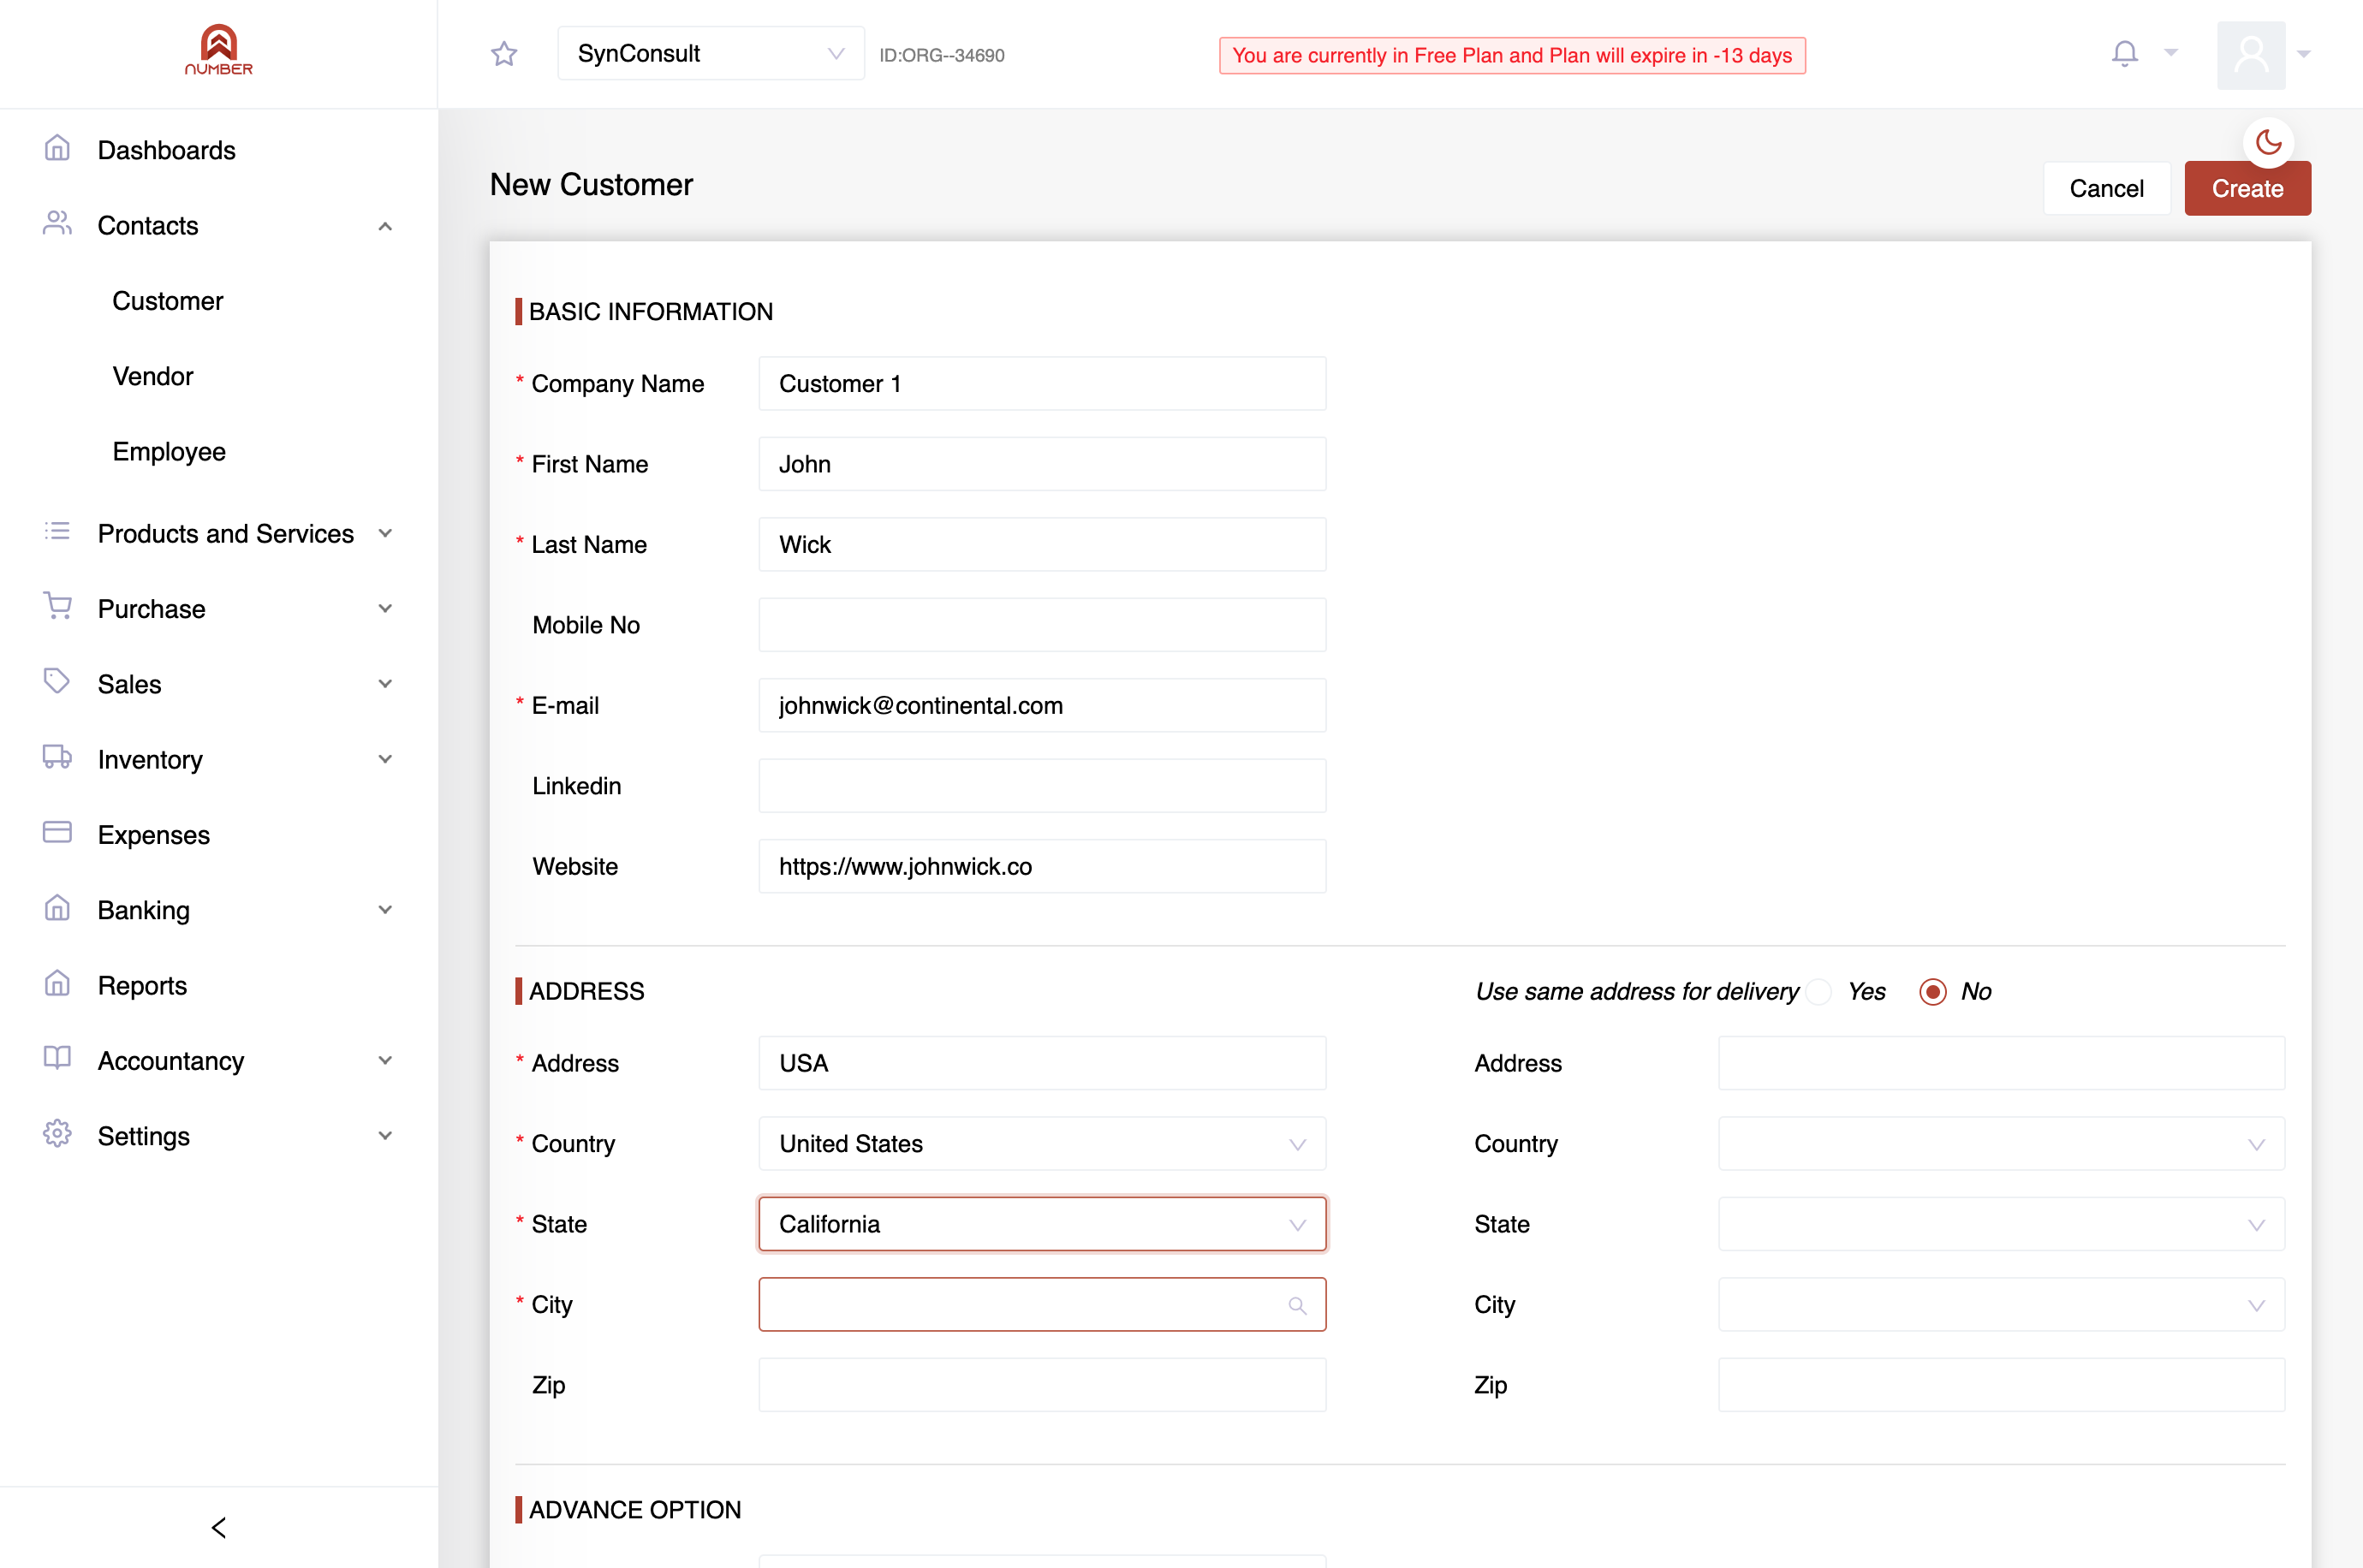The height and width of the screenshot is (1568, 2363).
Task: Open the delivery City dropdown
Action: click(2001, 1304)
